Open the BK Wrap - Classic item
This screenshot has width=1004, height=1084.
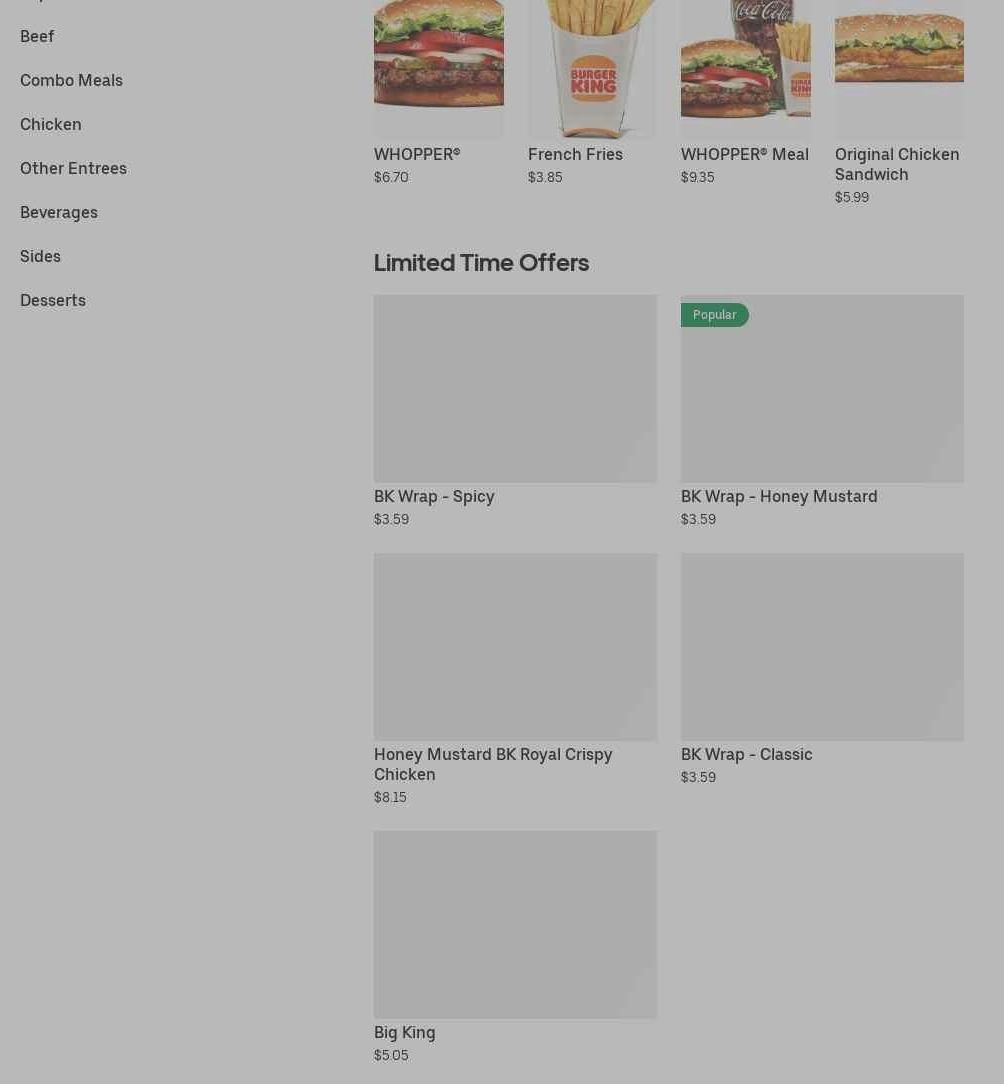pos(746,754)
